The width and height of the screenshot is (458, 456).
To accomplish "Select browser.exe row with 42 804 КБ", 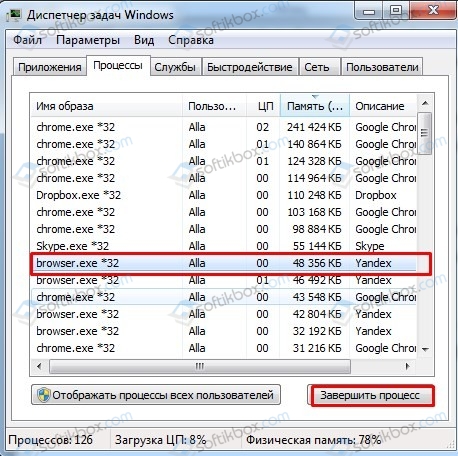I will point(223,314).
